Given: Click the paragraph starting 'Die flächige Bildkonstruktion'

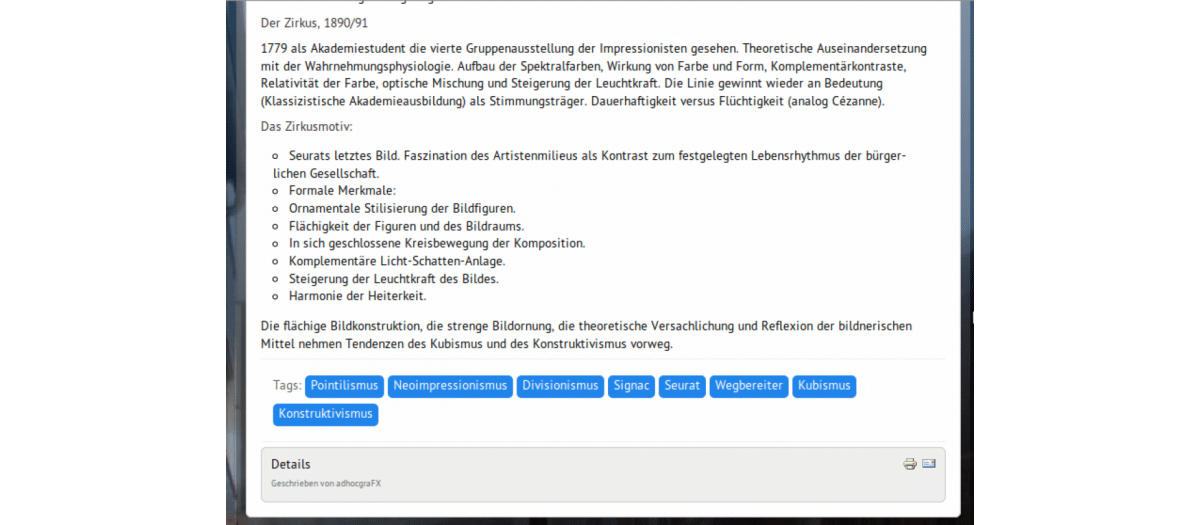Looking at the screenshot, I should (x=587, y=335).
